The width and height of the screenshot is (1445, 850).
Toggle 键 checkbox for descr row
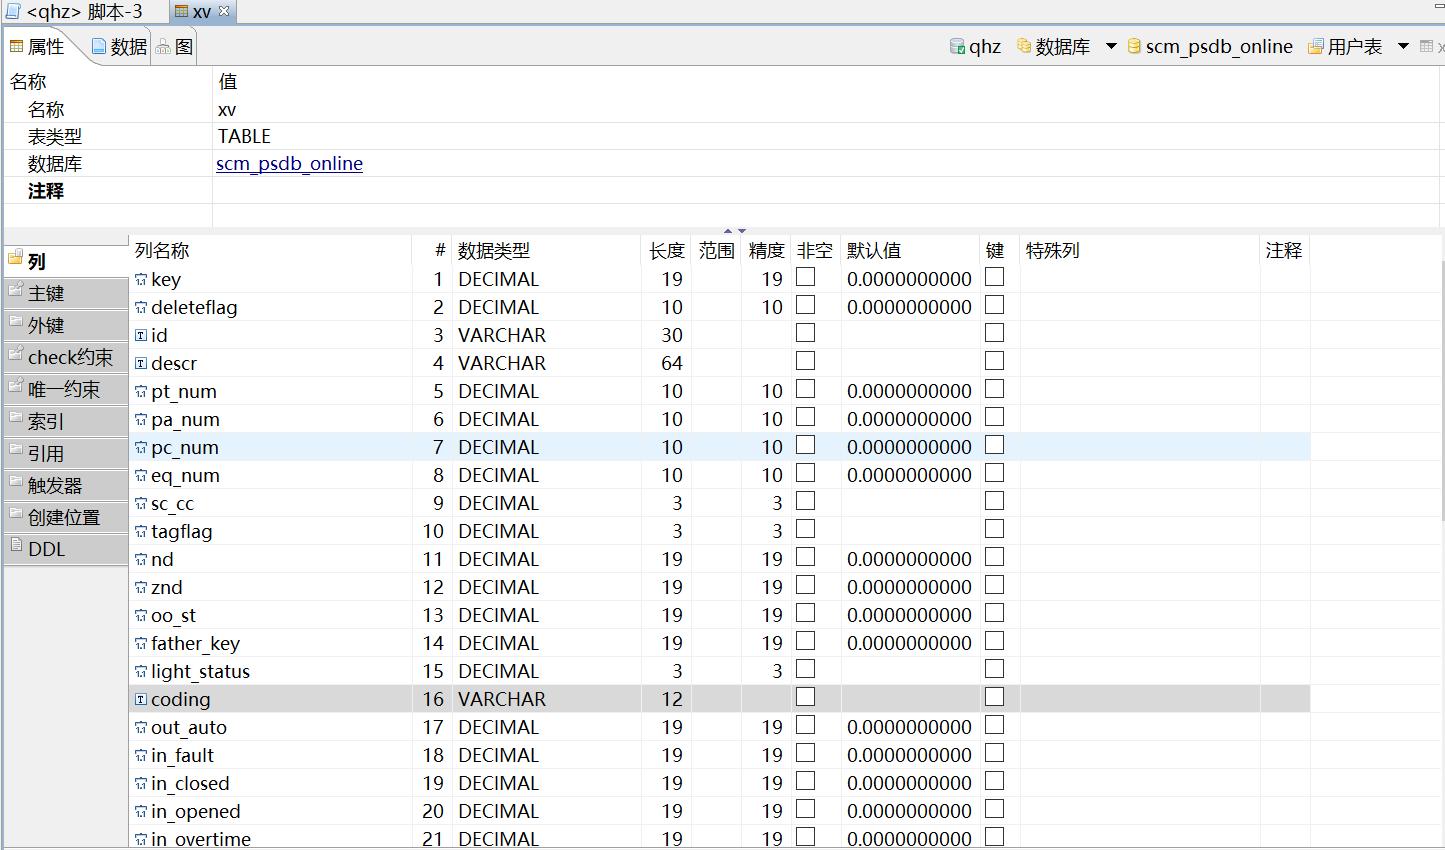pyautogui.click(x=994, y=361)
